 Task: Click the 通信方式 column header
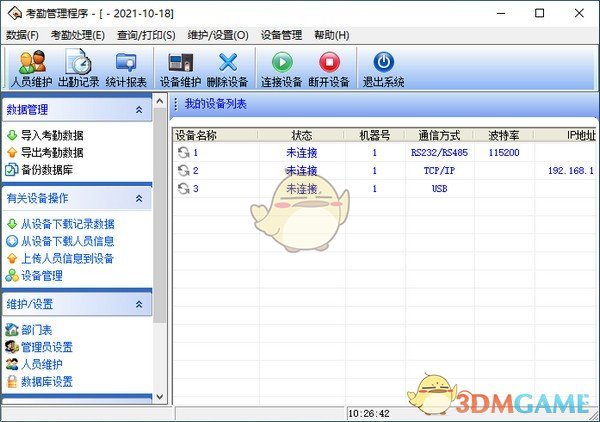(x=439, y=135)
